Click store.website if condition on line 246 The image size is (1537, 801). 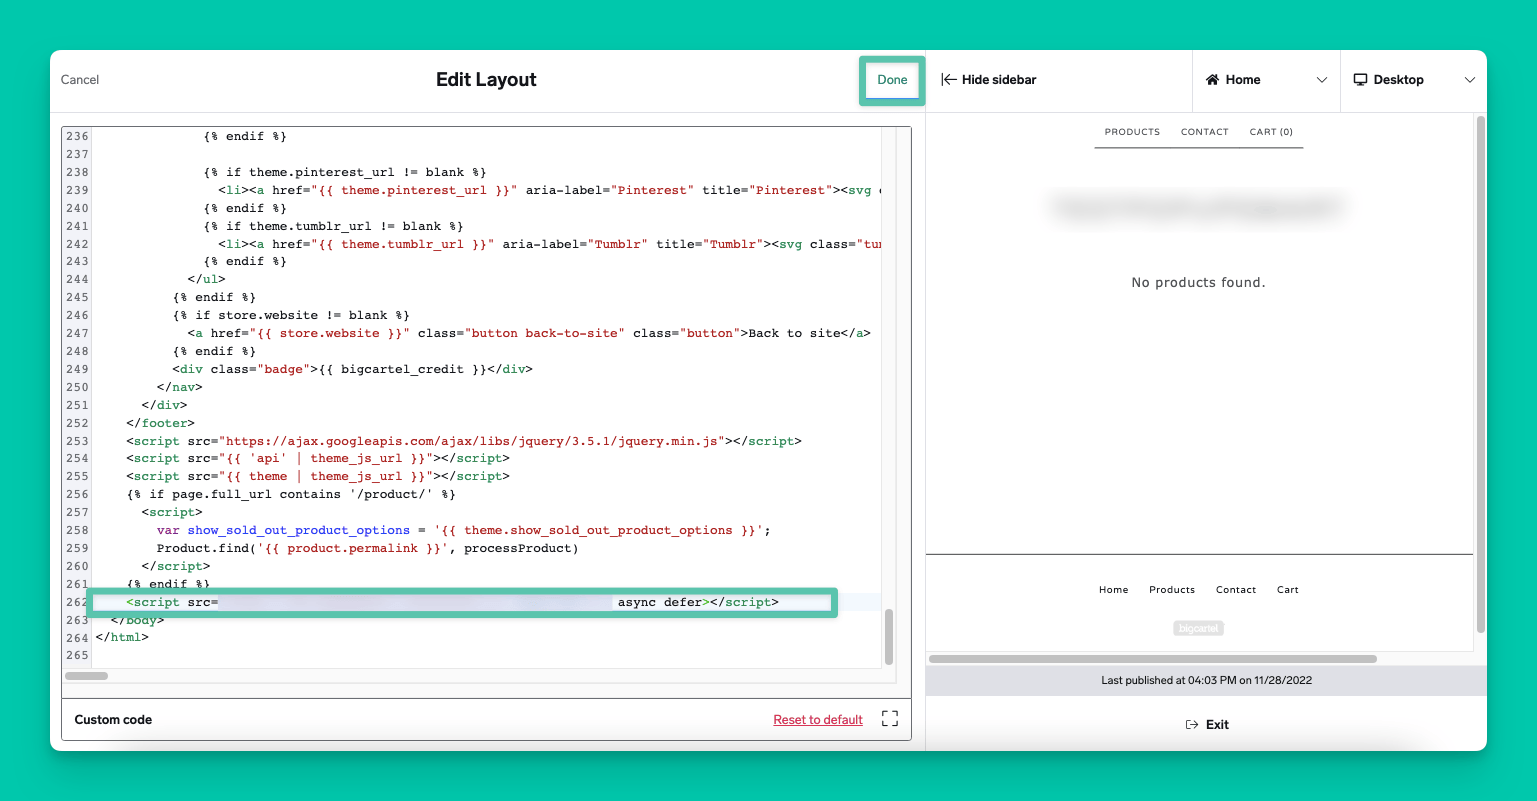(291, 315)
